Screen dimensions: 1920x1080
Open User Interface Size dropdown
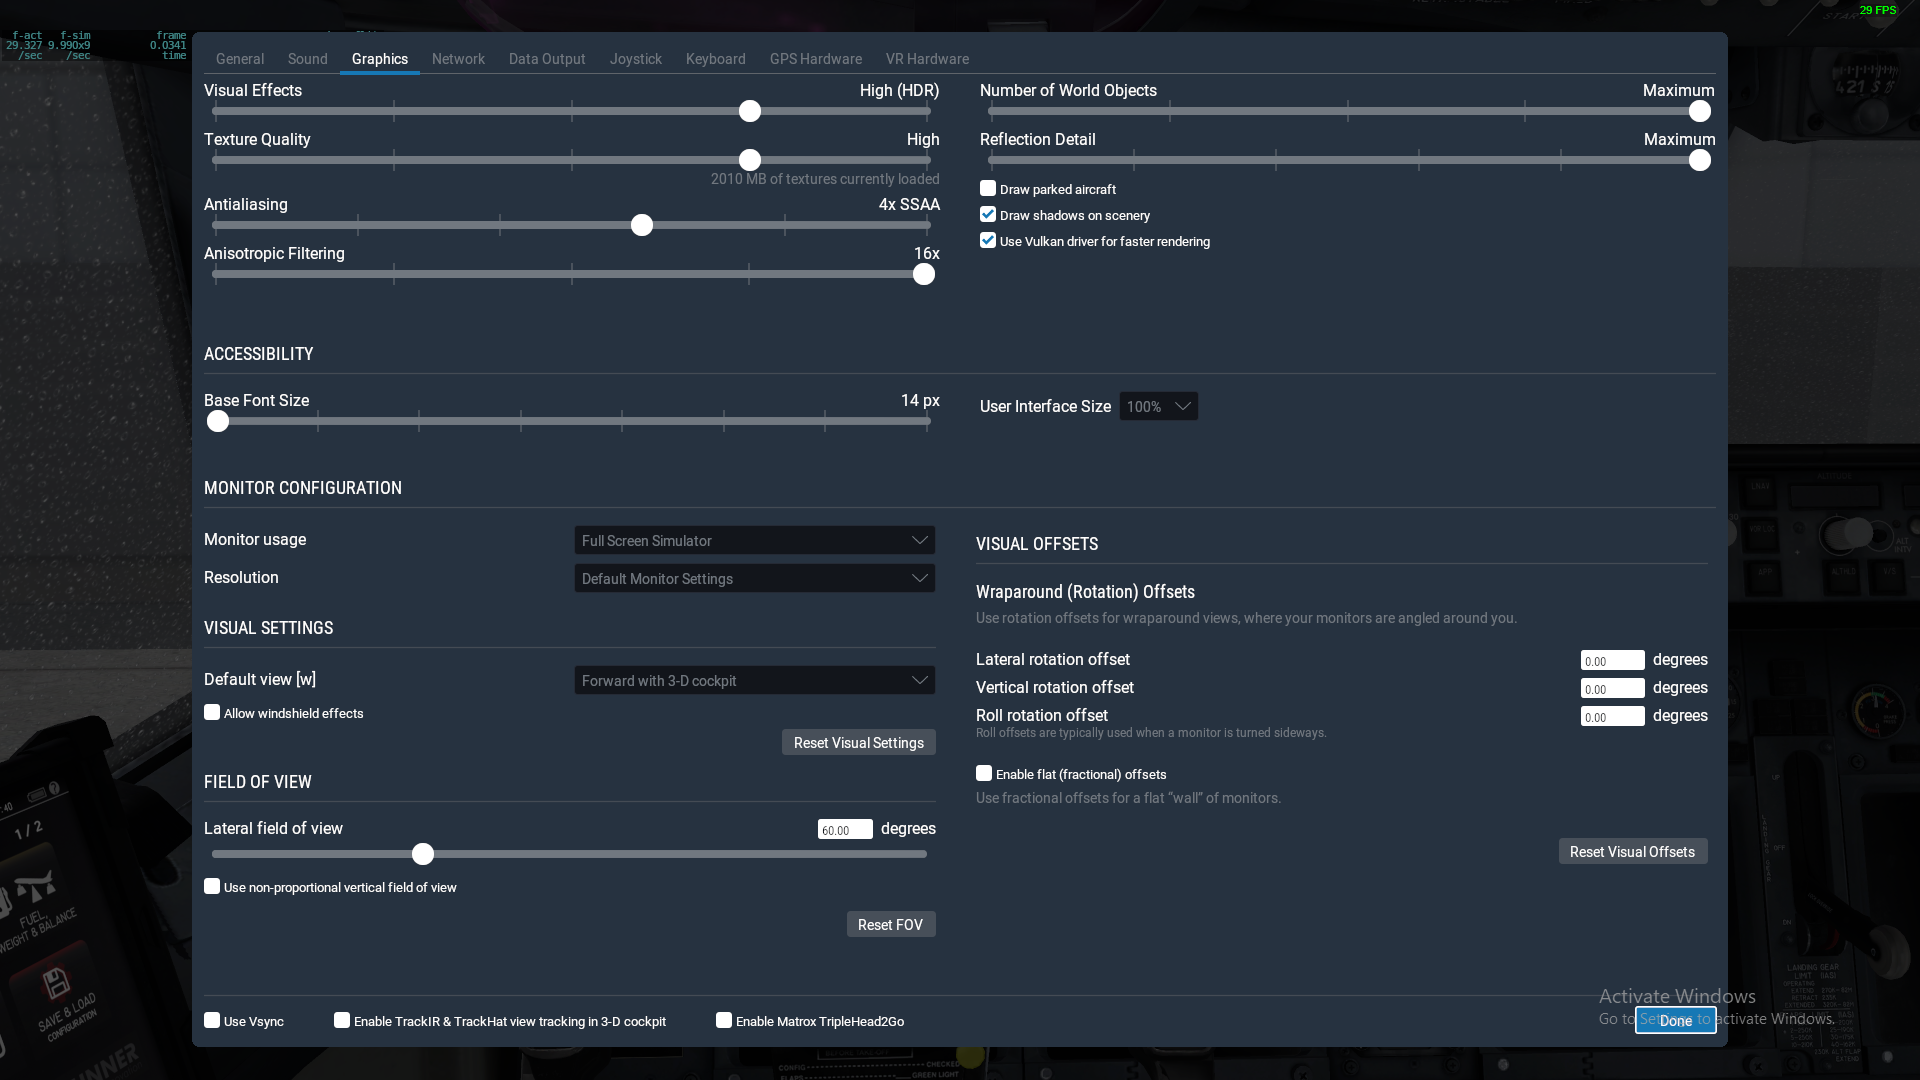click(1158, 407)
